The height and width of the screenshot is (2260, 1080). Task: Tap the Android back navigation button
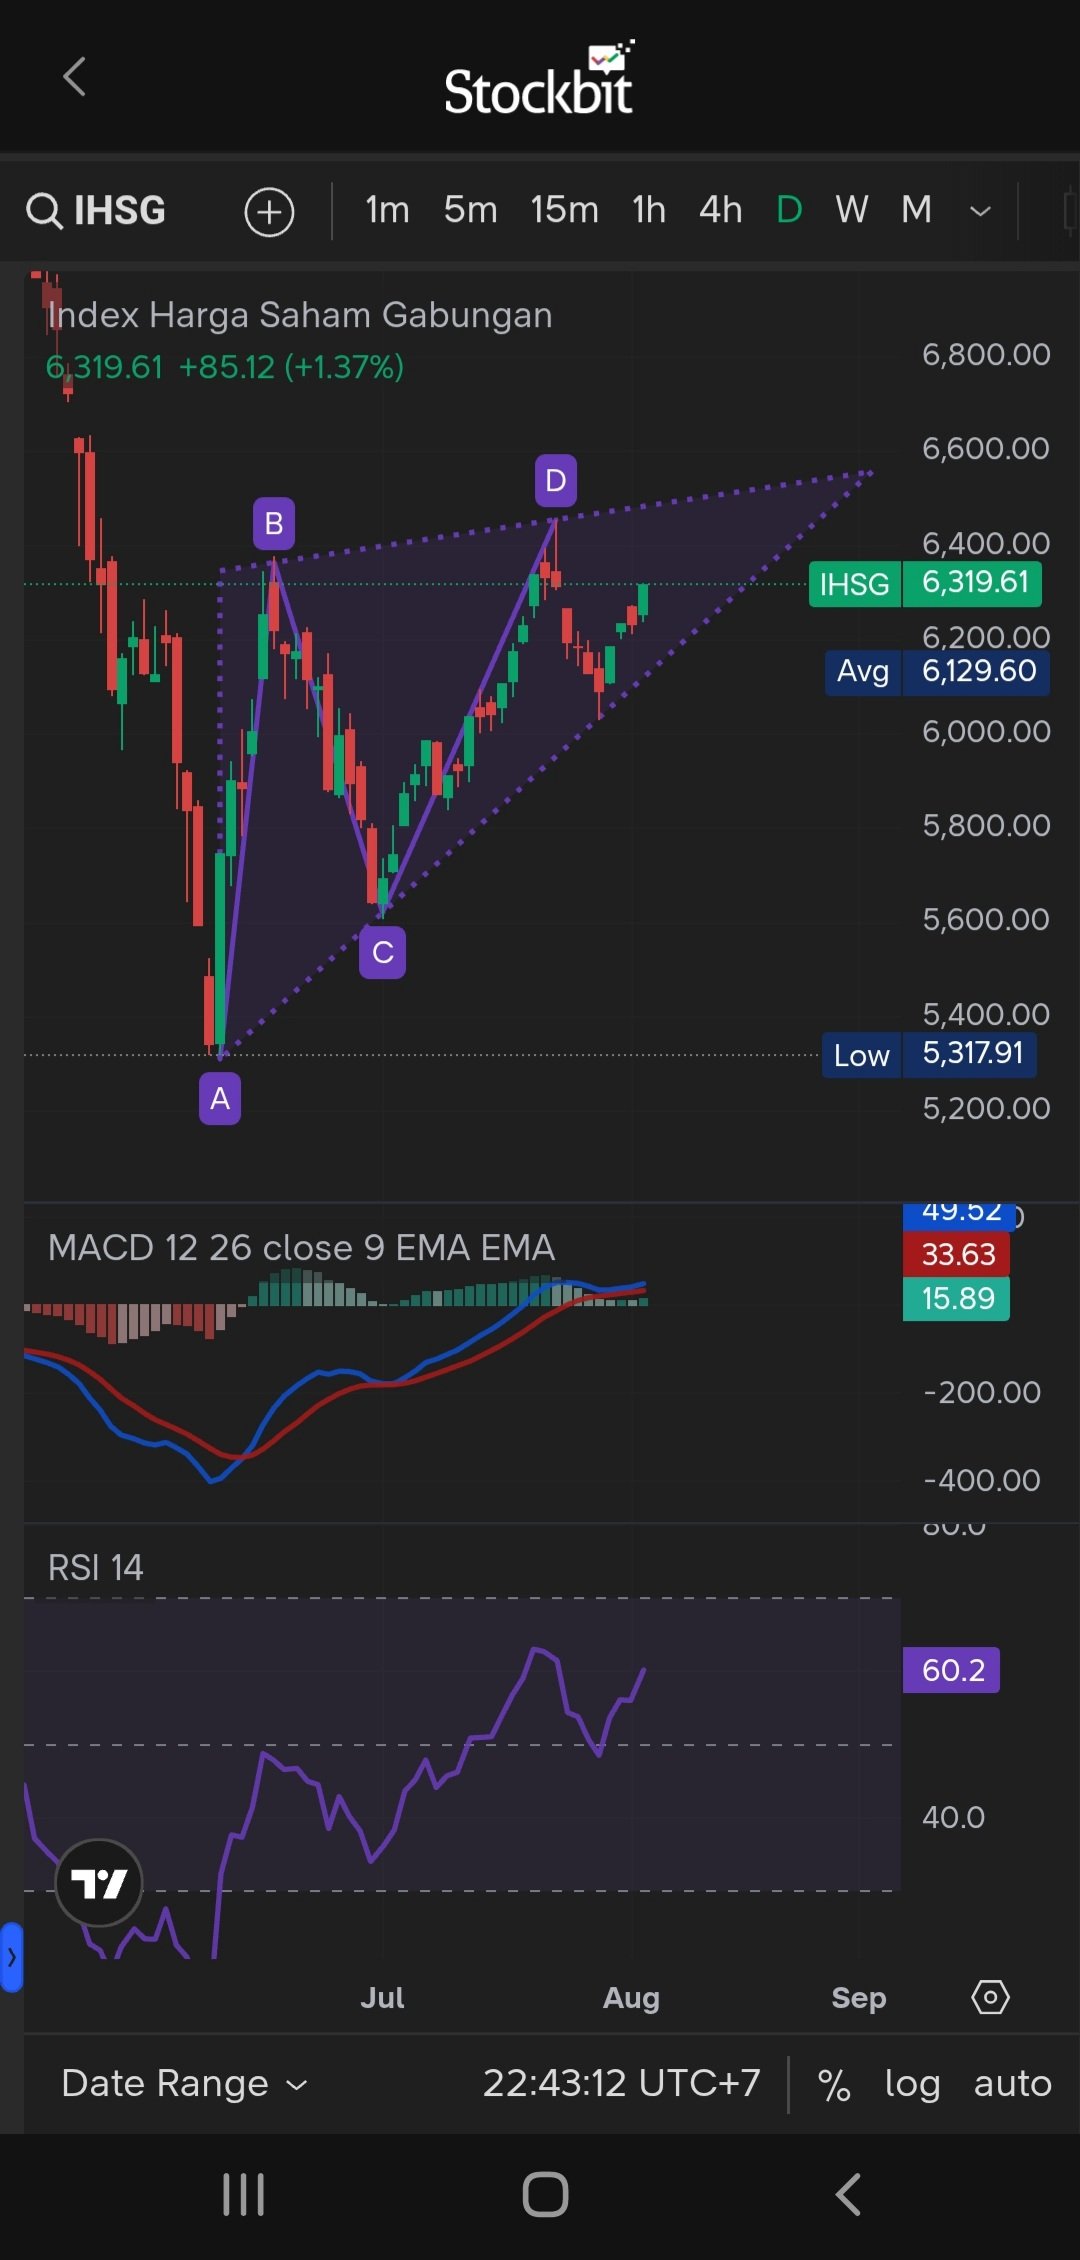pos(848,2195)
